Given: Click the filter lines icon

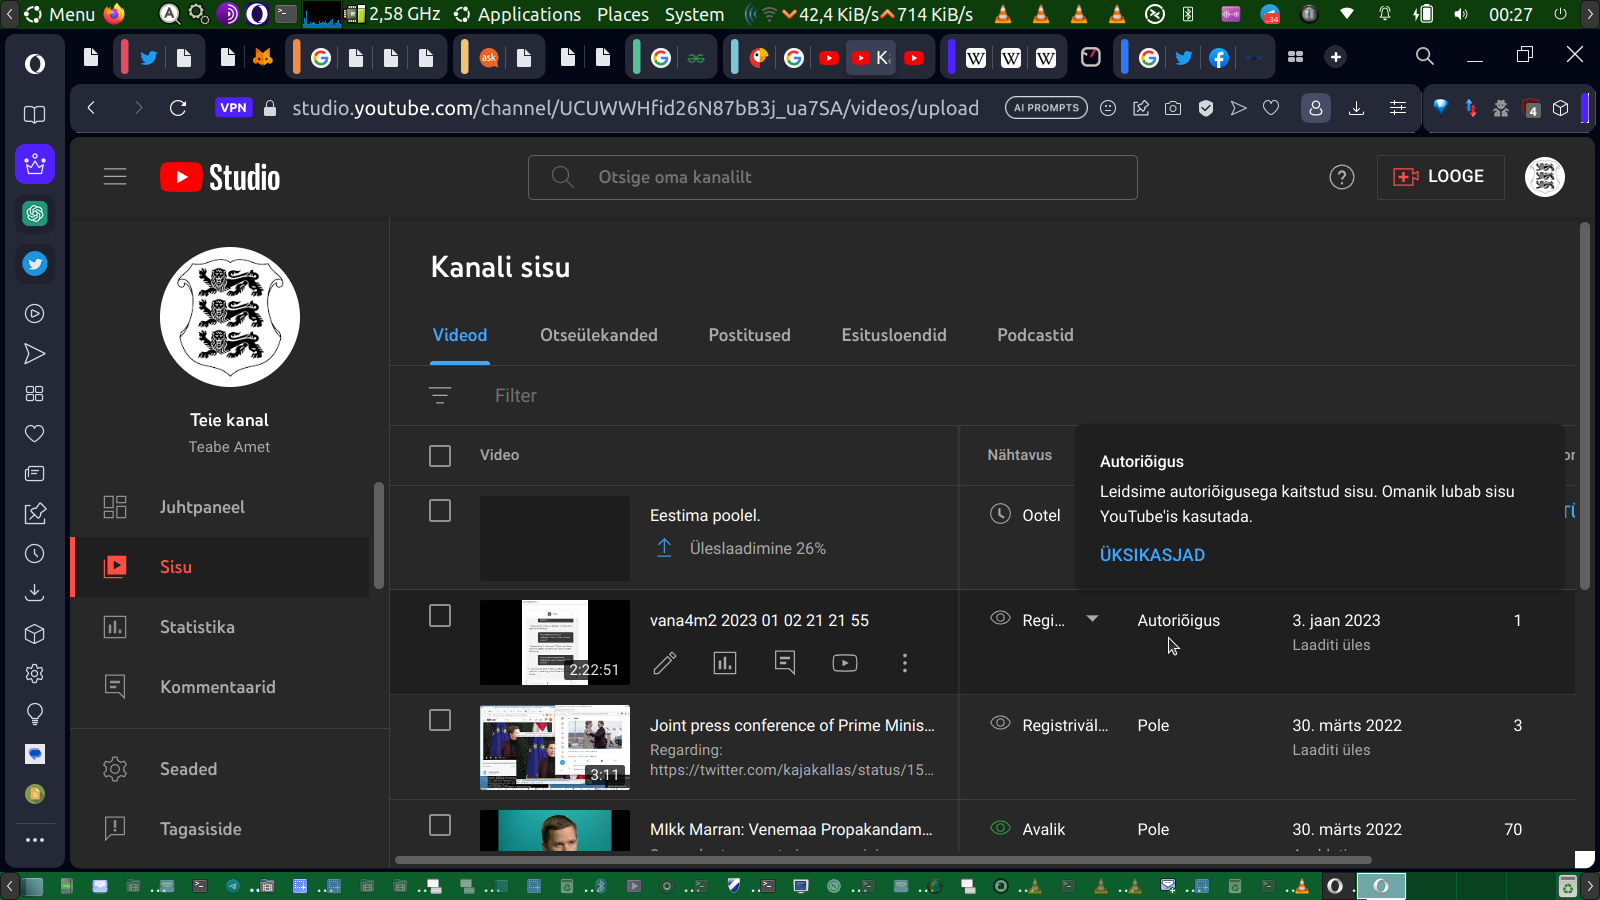Looking at the screenshot, I should coord(440,396).
